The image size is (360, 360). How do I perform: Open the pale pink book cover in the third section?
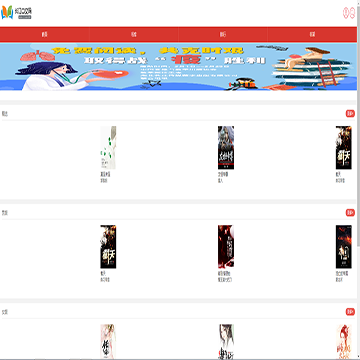pyautogui.click(x=108, y=342)
